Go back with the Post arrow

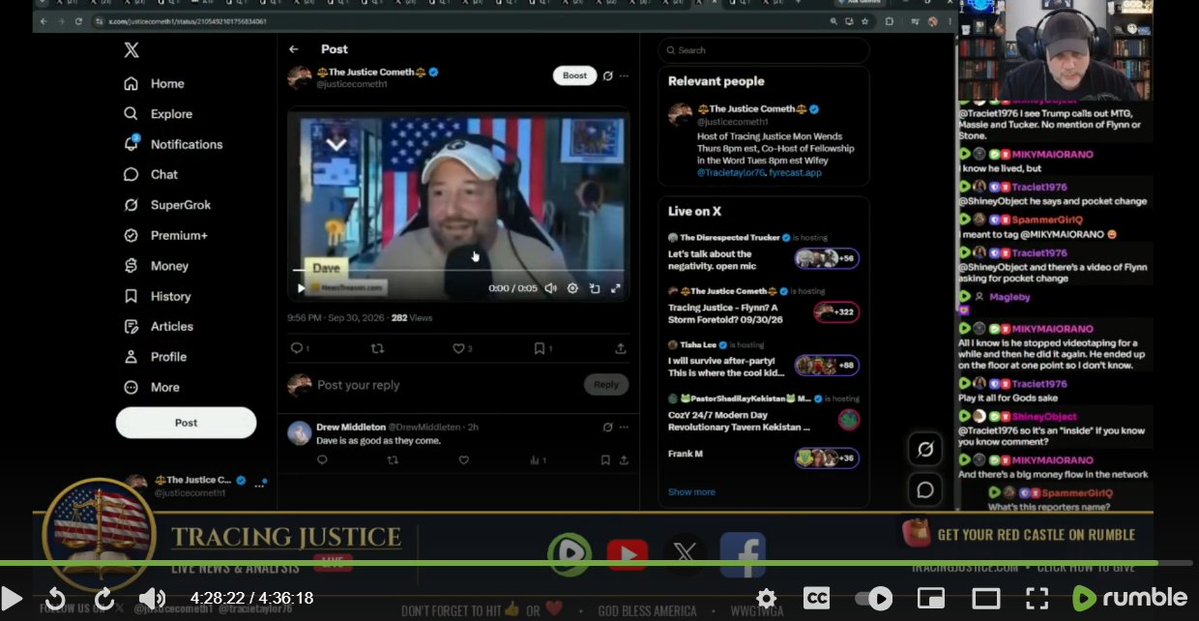tap(294, 49)
